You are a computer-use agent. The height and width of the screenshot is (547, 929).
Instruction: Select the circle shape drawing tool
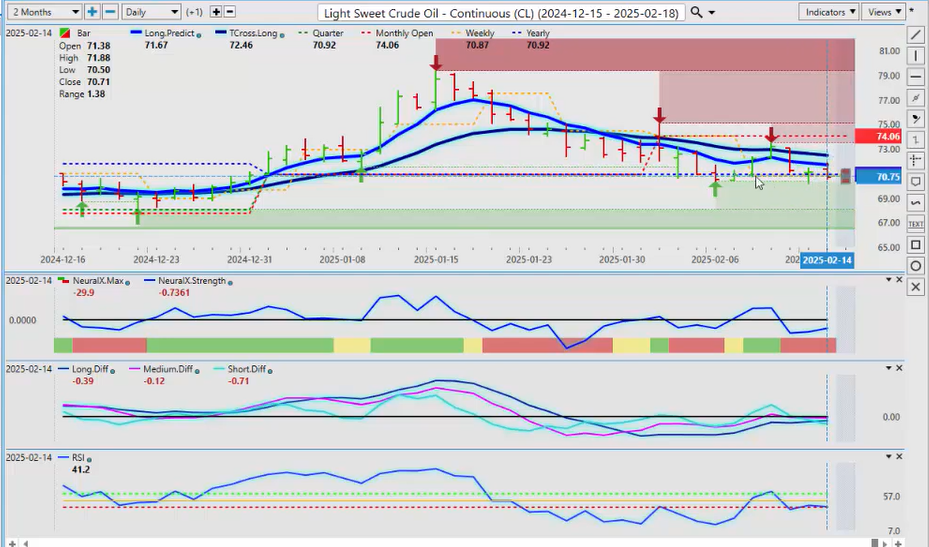[916, 266]
